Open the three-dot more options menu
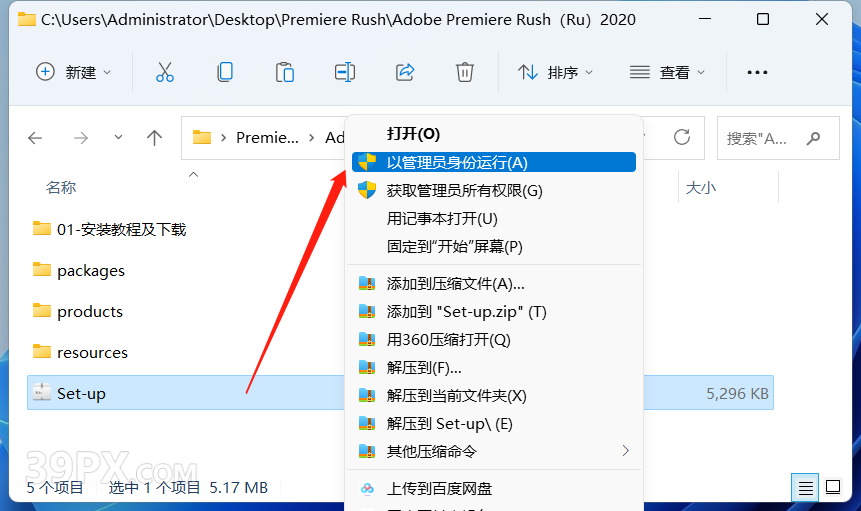 [757, 72]
